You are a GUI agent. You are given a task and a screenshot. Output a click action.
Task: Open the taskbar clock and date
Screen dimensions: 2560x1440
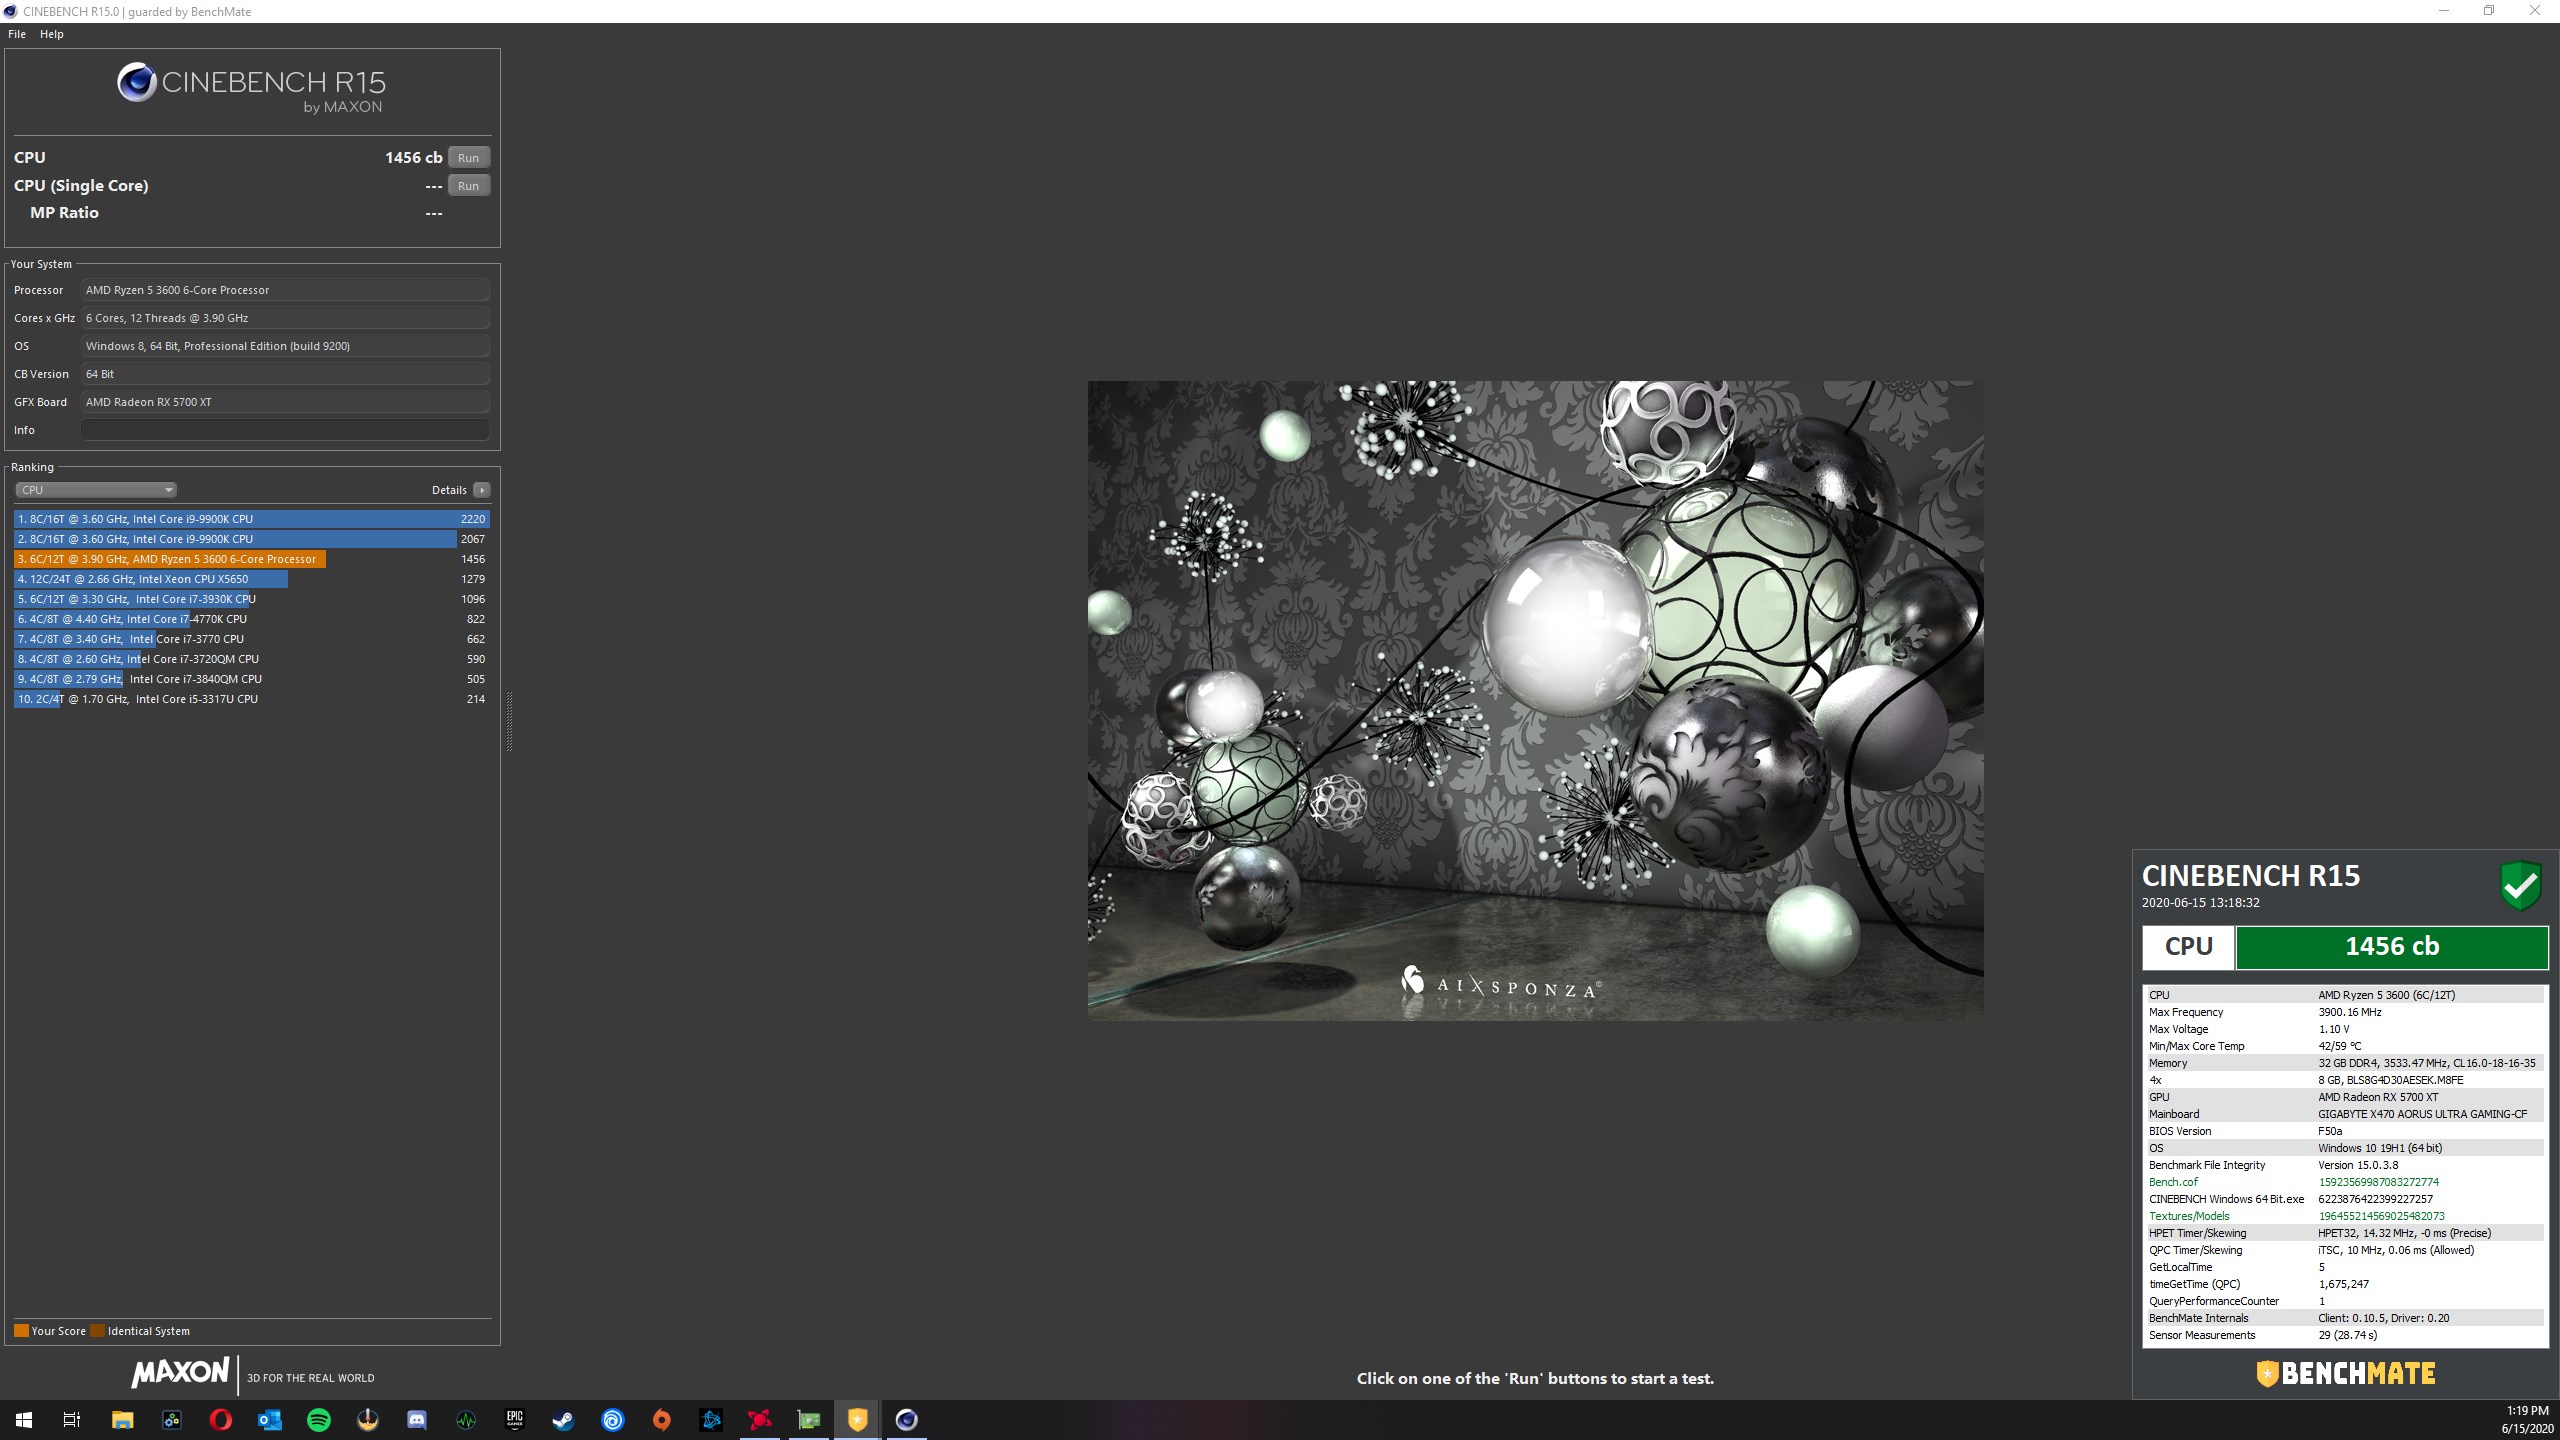coord(2527,1420)
